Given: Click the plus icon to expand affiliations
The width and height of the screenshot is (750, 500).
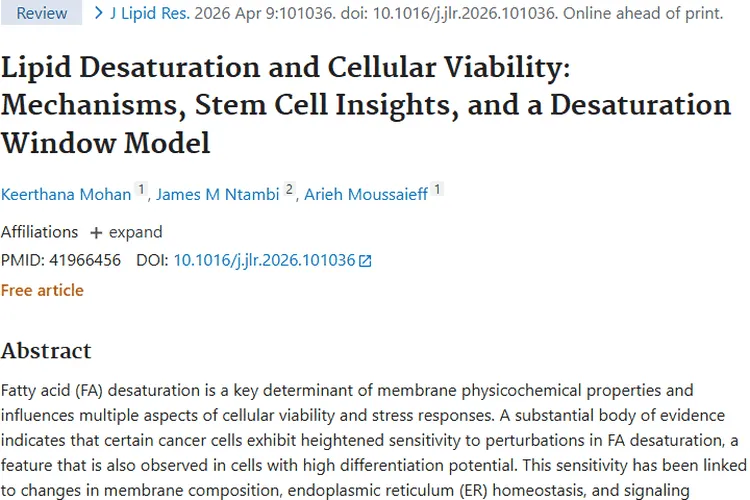Looking at the screenshot, I should (96, 232).
